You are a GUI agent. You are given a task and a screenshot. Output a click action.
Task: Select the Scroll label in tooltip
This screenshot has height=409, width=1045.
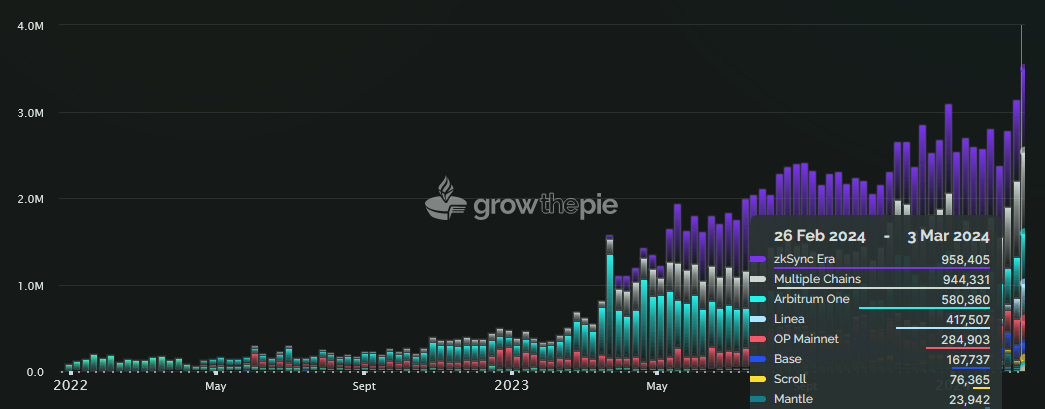tap(790, 379)
